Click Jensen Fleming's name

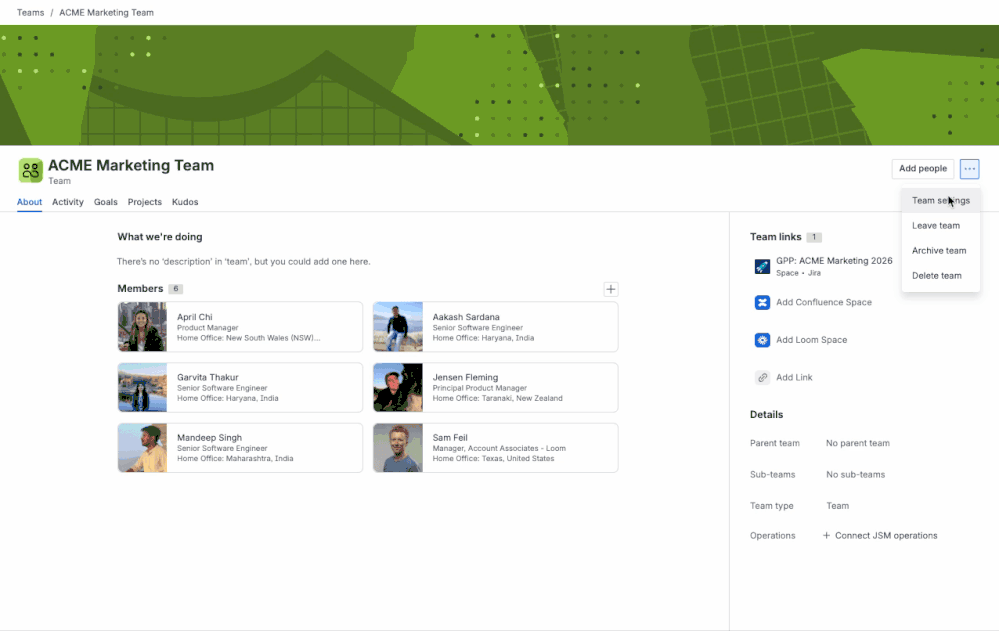[x=465, y=378]
